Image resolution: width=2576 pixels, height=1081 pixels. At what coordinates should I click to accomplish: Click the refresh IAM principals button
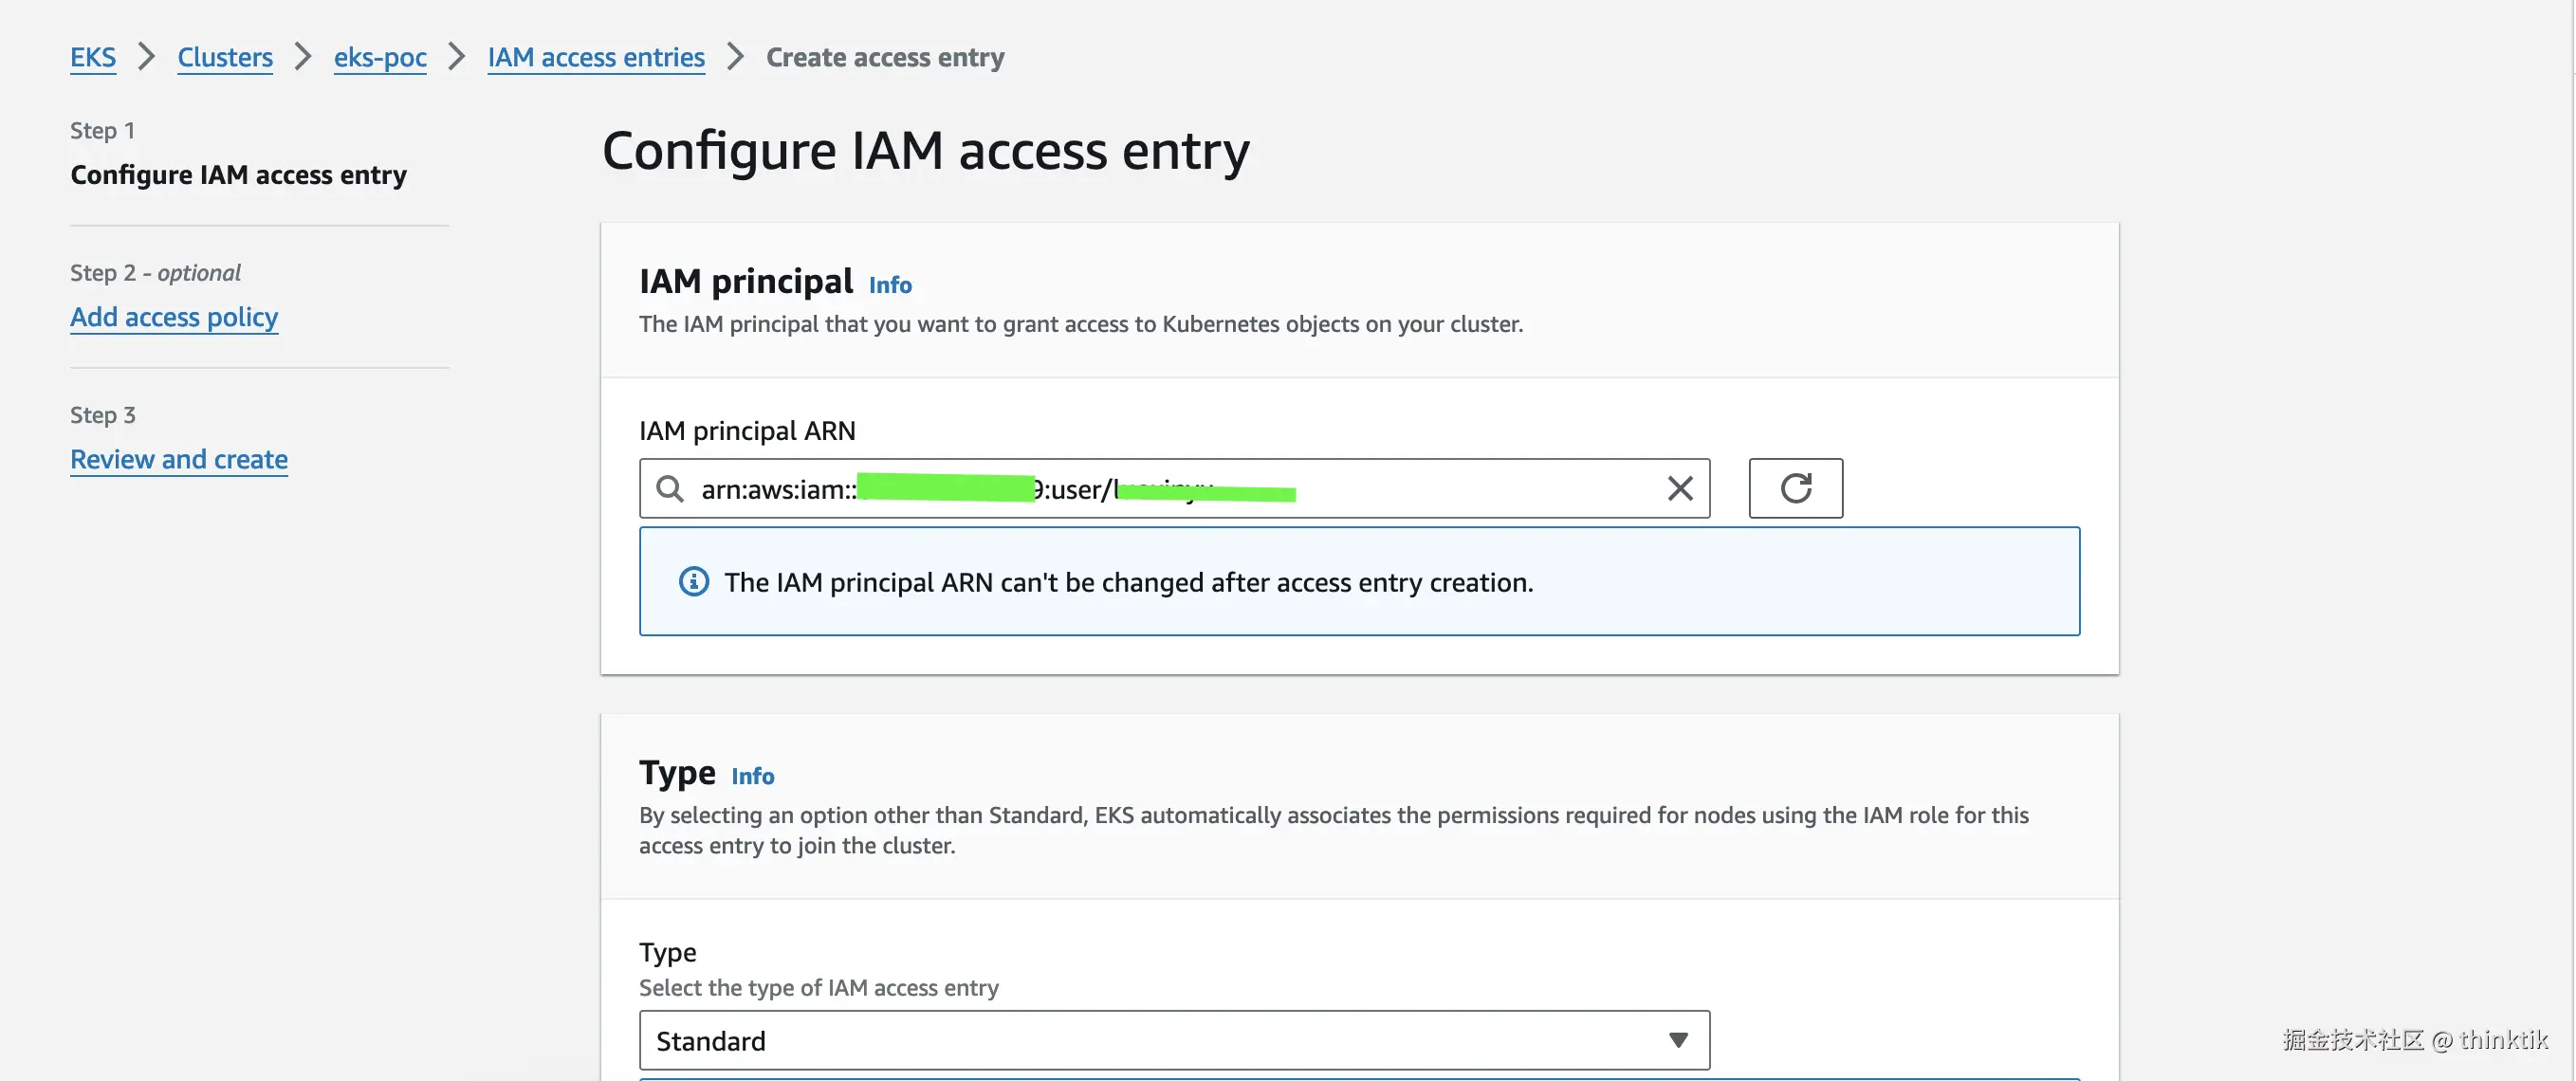[1795, 488]
